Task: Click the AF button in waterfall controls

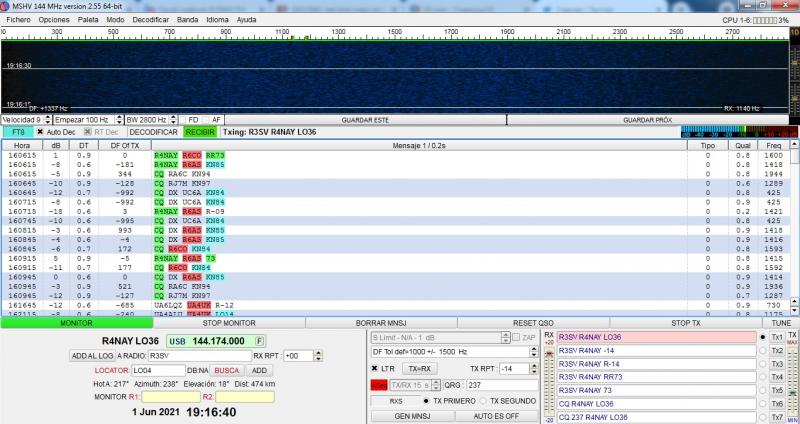Action: click(216, 120)
